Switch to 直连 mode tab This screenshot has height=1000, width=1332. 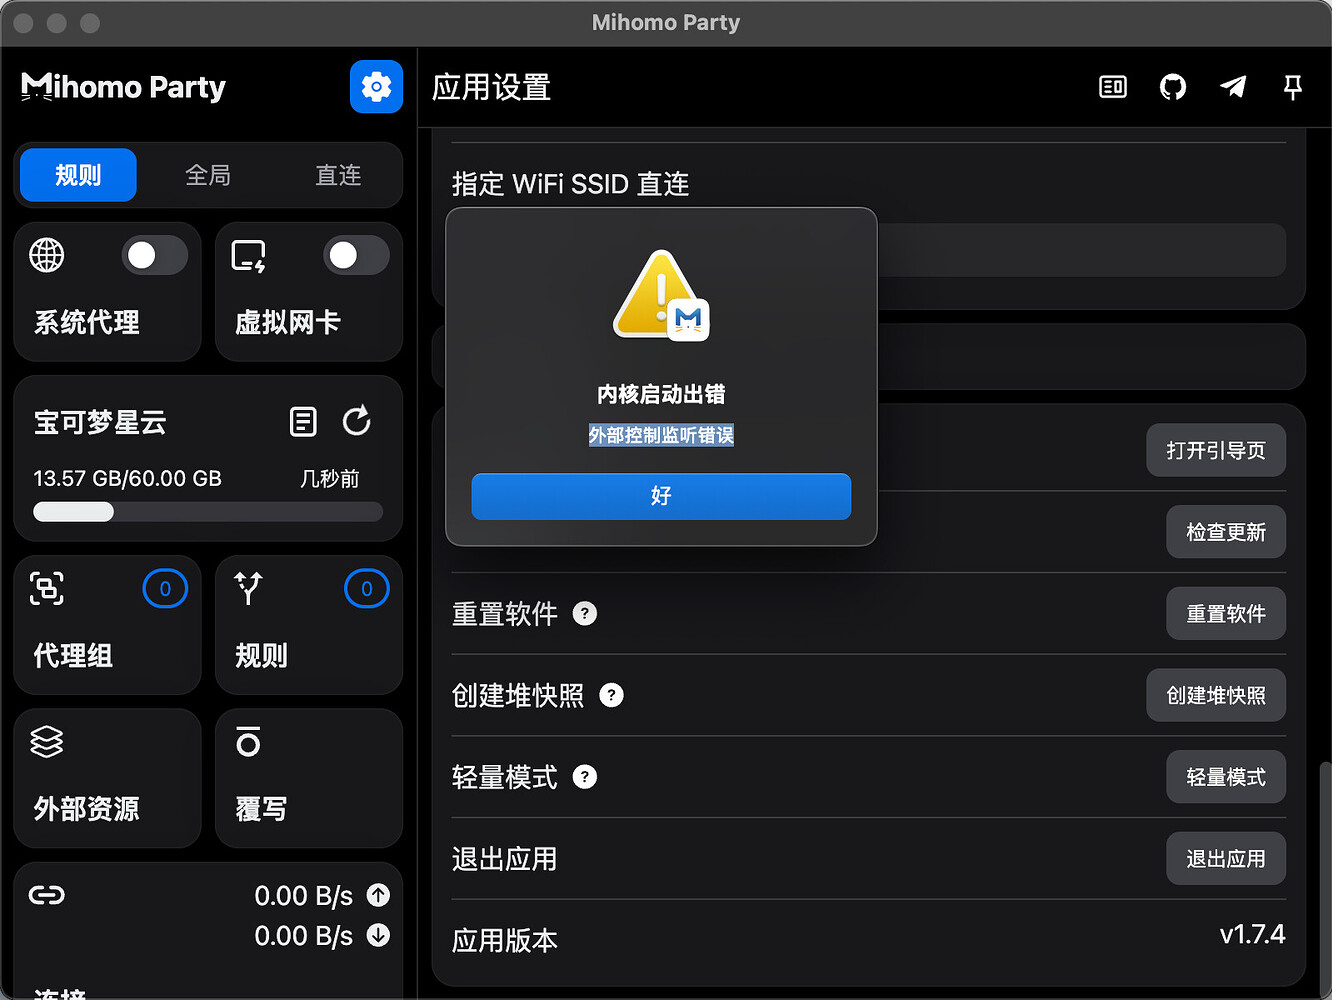[x=338, y=175]
